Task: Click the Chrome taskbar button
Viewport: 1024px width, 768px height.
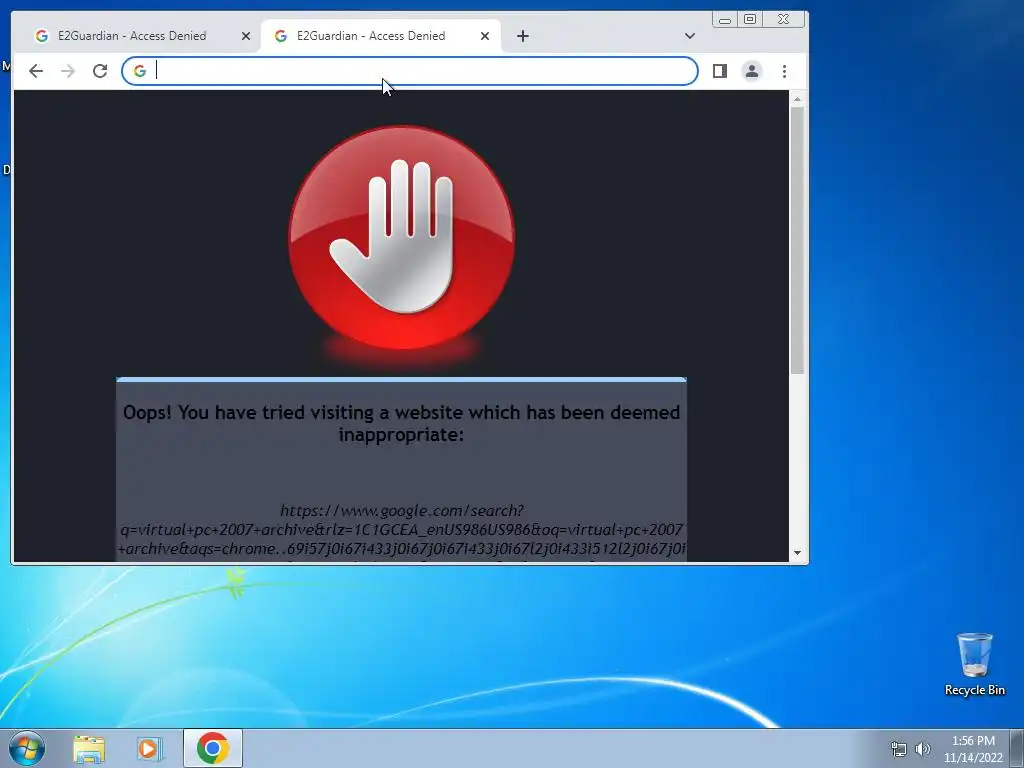Action: [x=213, y=748]
